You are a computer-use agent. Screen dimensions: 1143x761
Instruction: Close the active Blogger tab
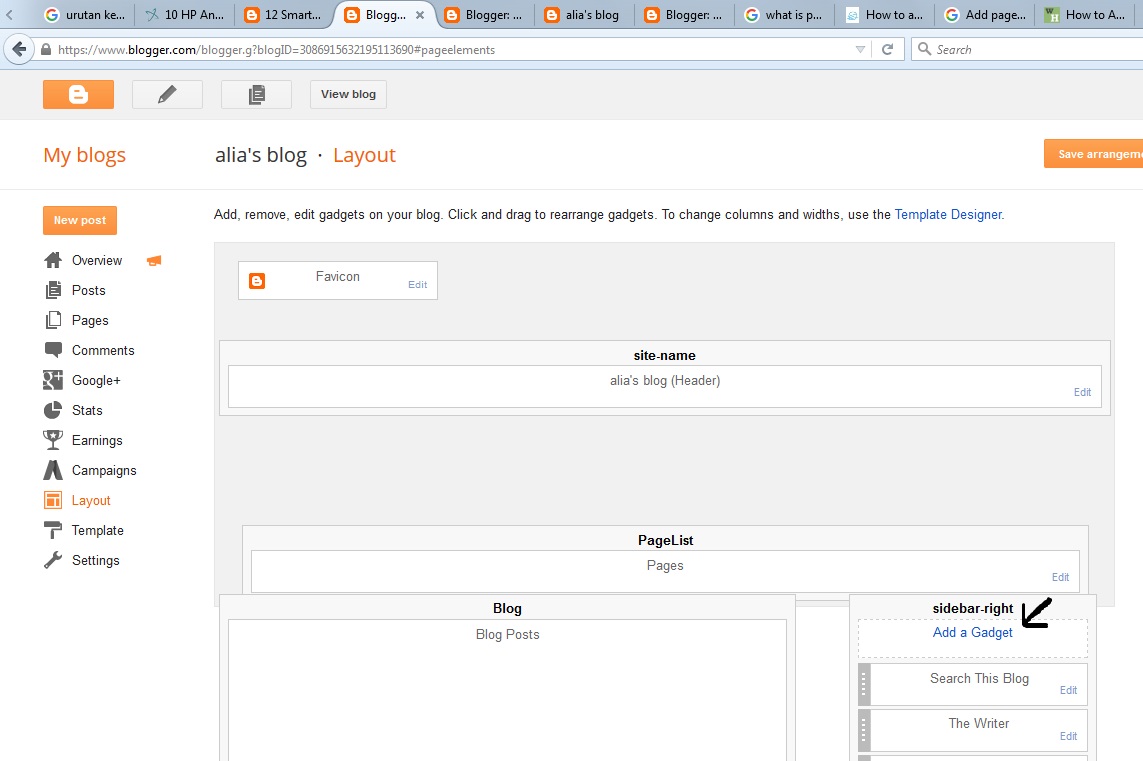pyautogui.click(x=420, y=15)
